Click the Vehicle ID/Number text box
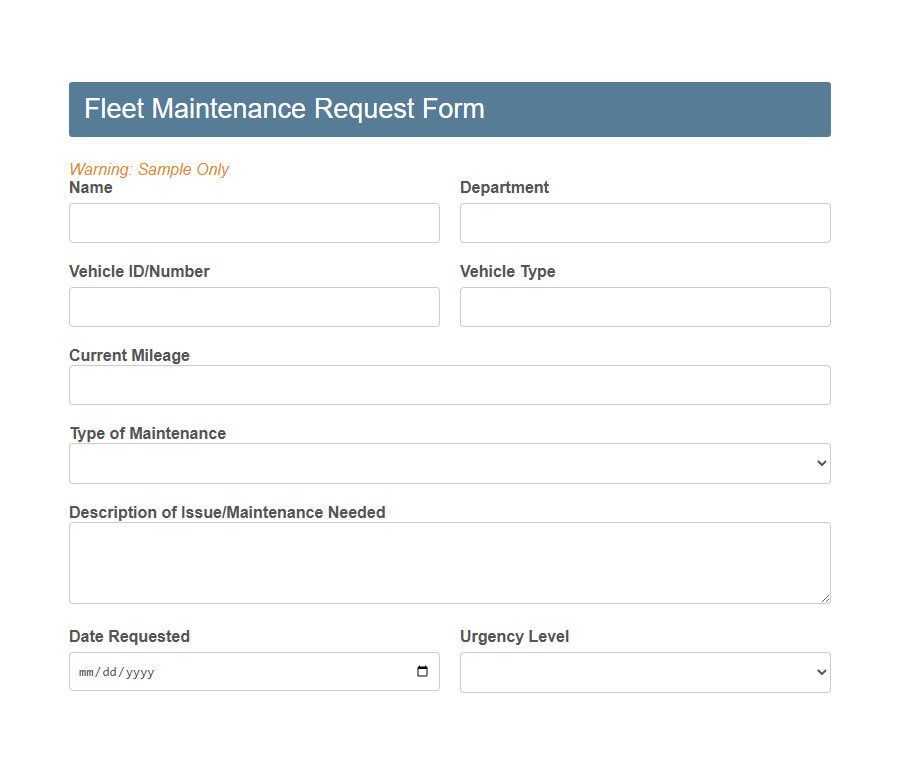Viewport: 900px width, 757px height. (254, 306)
